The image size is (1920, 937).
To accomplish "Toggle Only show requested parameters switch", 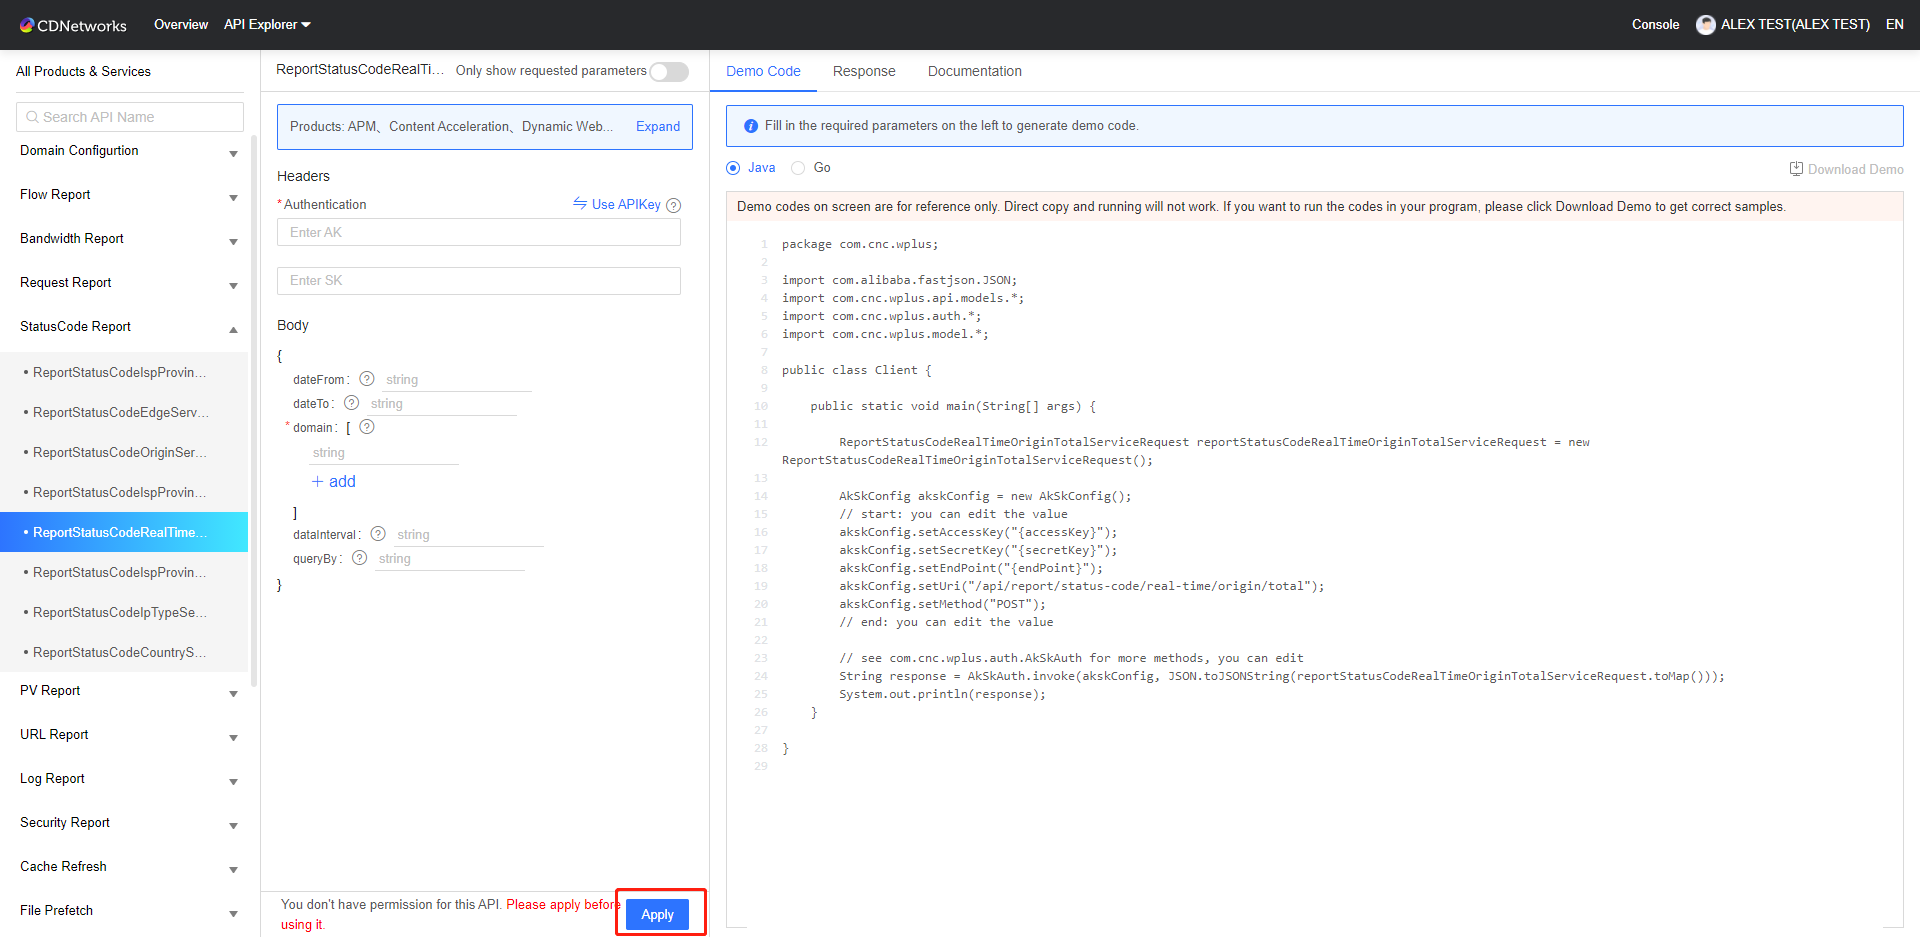I will click(669, 72).
